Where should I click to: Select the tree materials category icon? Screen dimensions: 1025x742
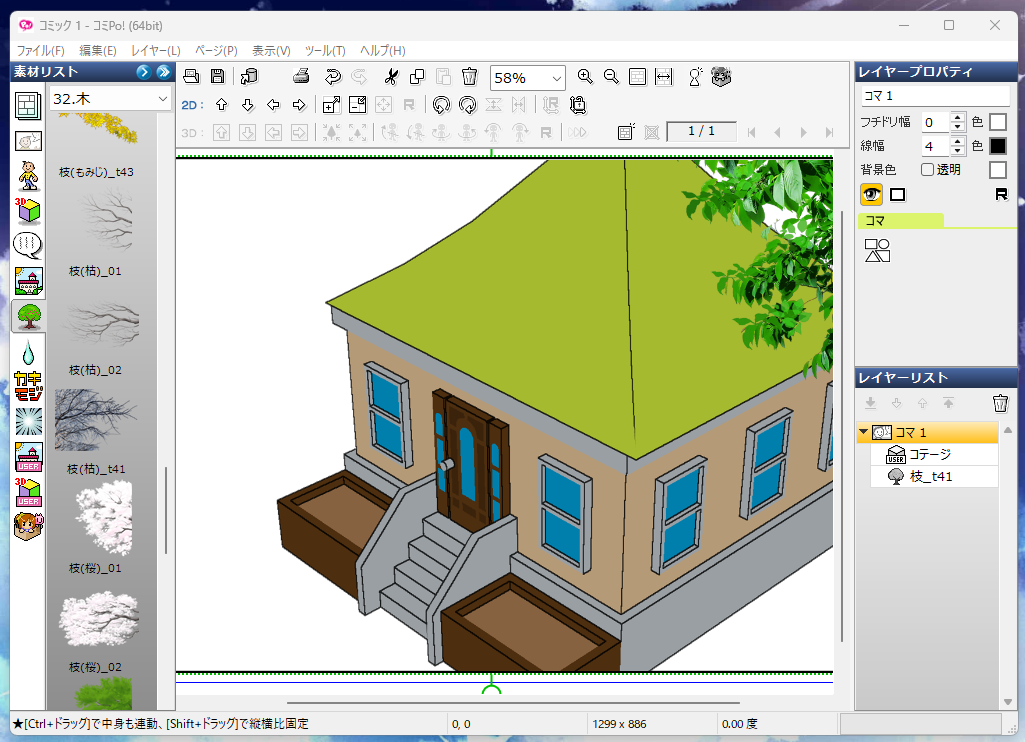29,316
